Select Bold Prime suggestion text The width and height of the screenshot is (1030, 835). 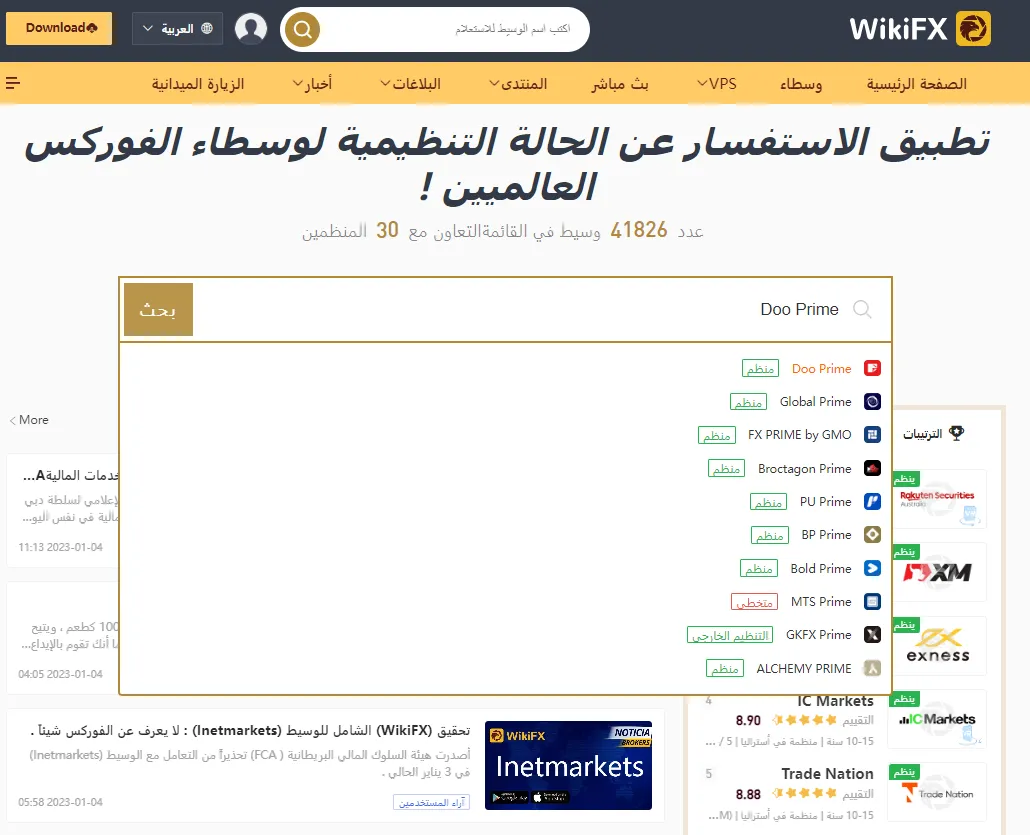point(820,568)
